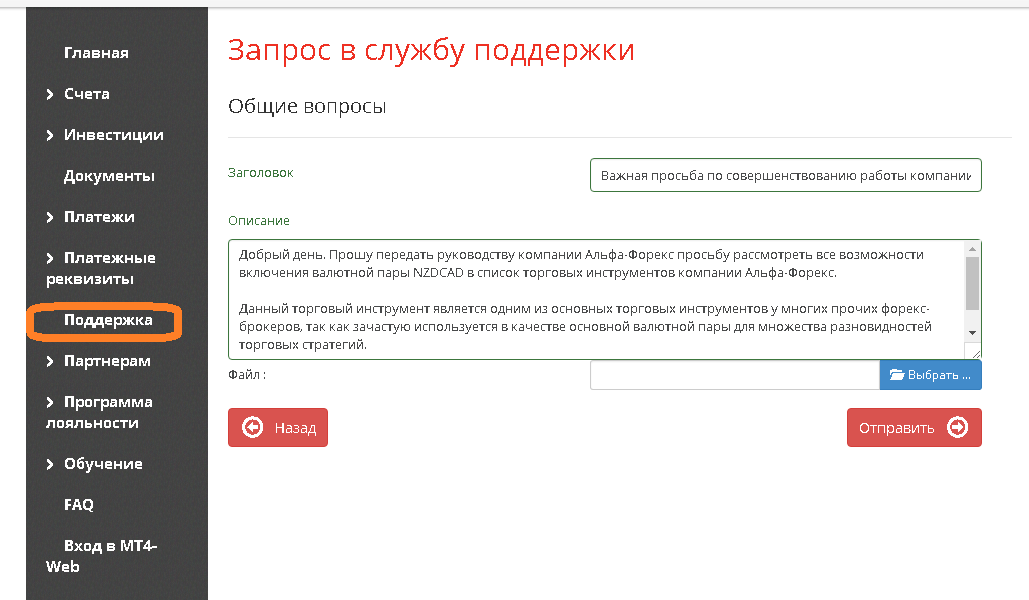The height and width of the screenshot is (600, 1029).
Task: Click the Описание field label
Action: tap(259, 221)
